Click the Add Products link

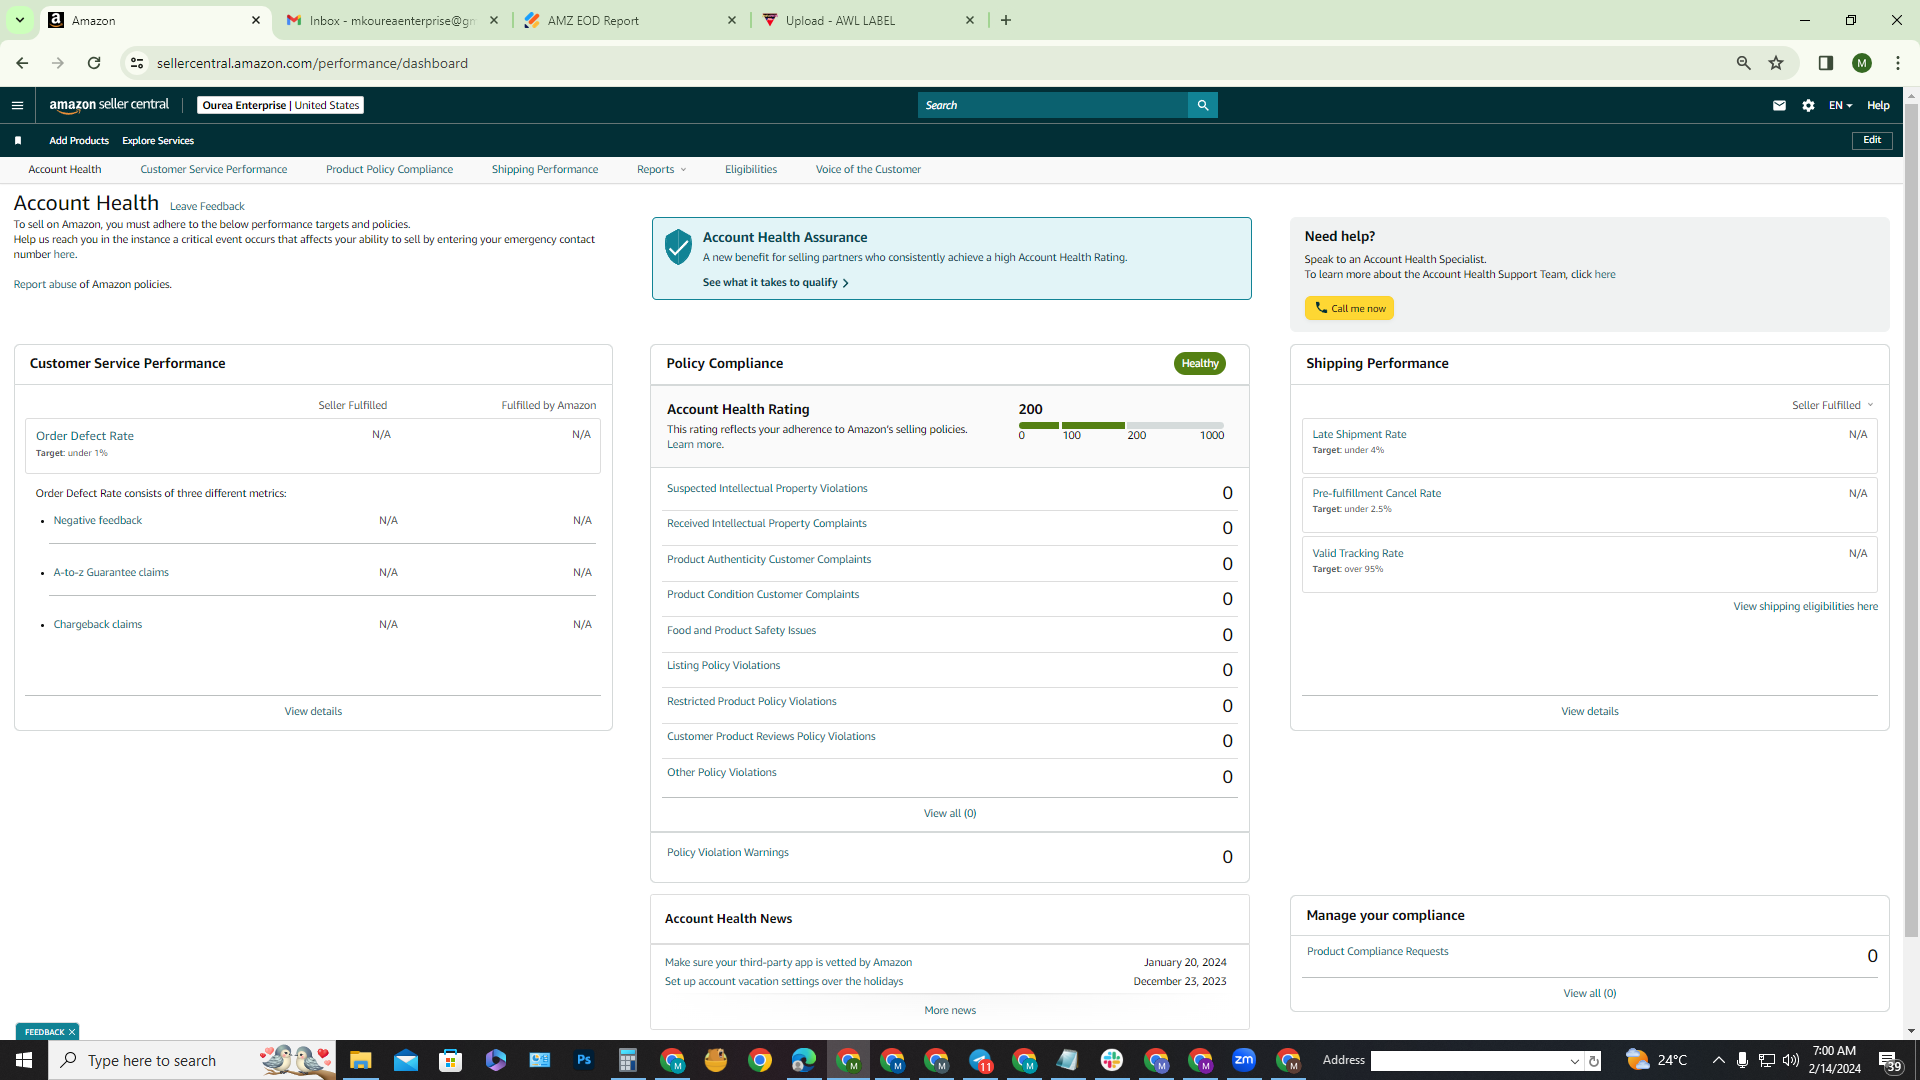[79, 141]
